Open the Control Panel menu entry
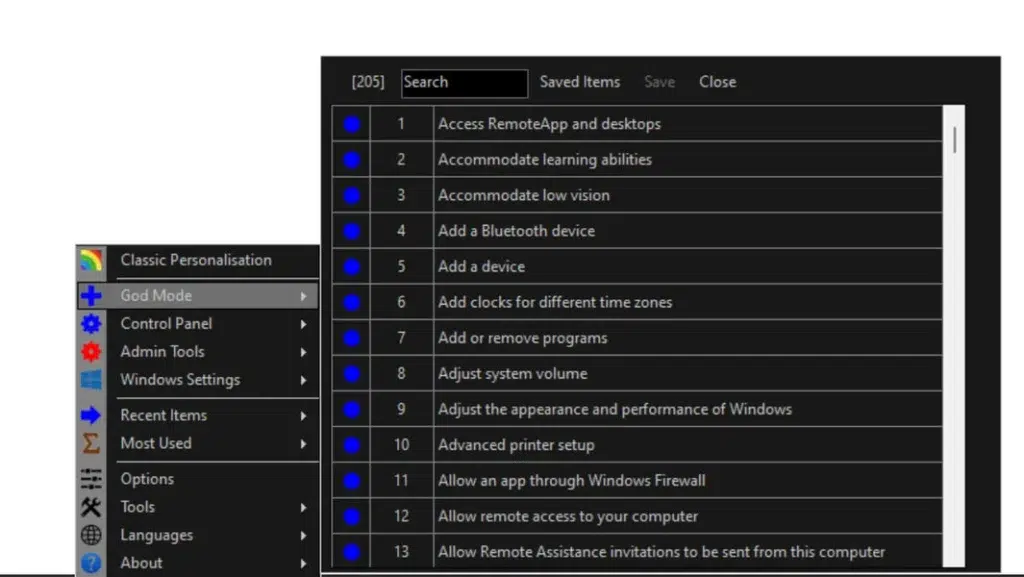Viewport: 1024px width, 577px height. [166, 324]
